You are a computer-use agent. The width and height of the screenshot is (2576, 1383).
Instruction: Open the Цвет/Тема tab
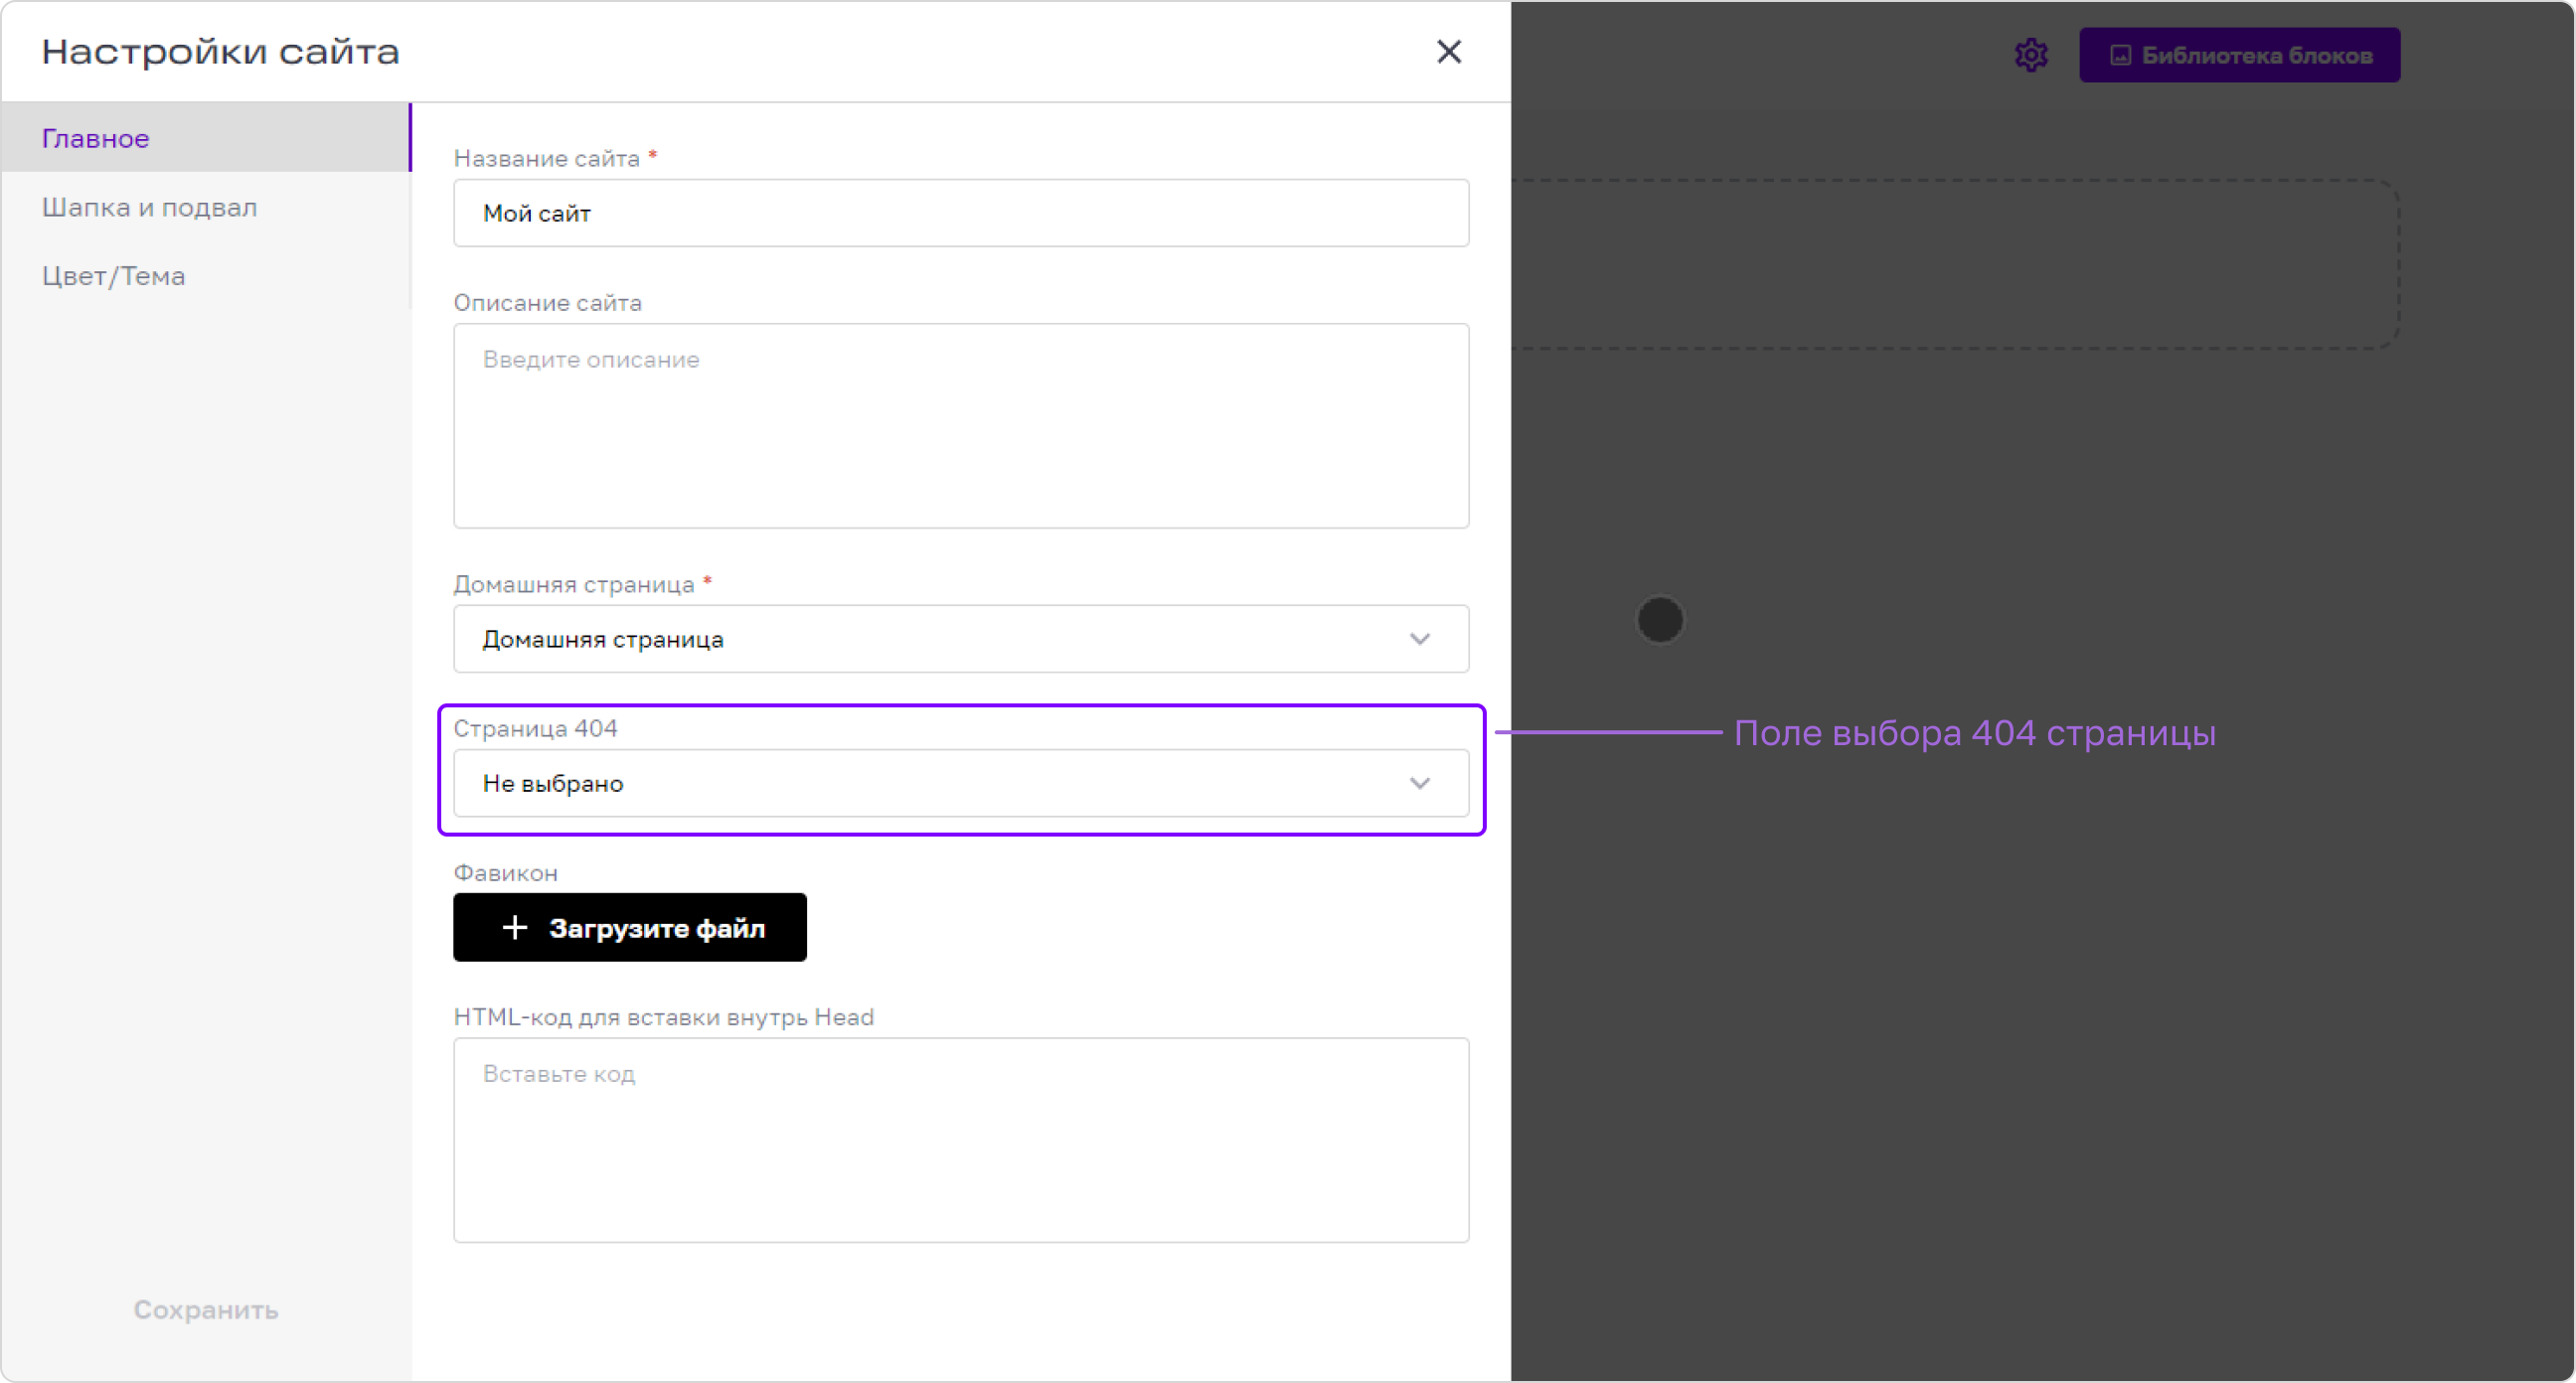205,276
